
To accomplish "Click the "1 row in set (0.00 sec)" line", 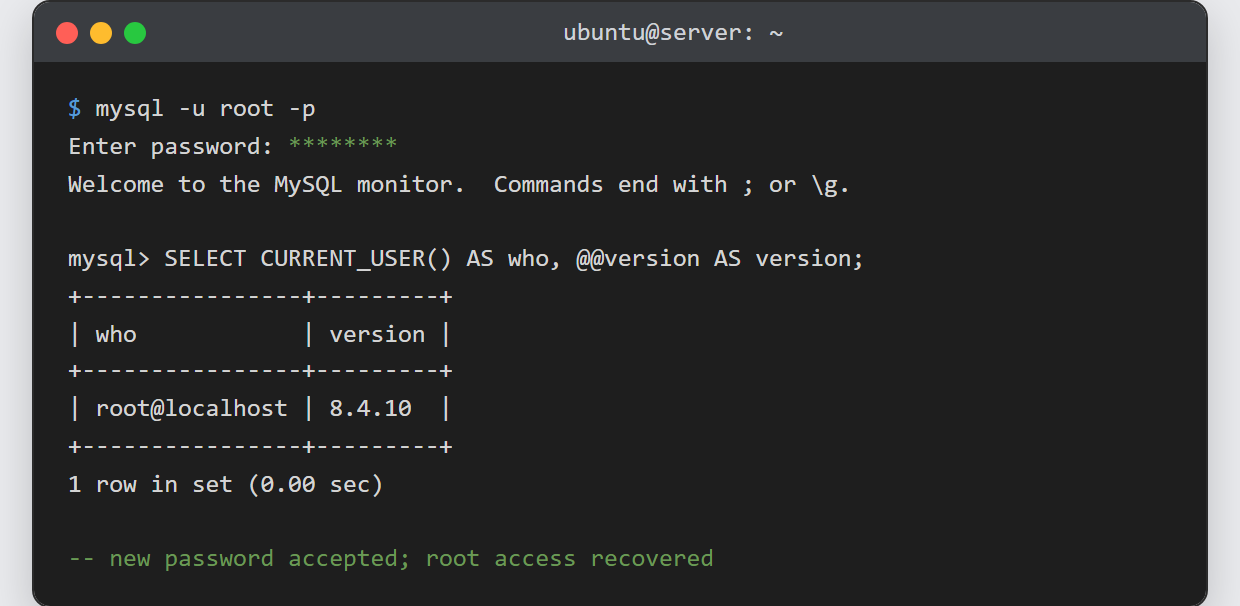I will 226,484.
